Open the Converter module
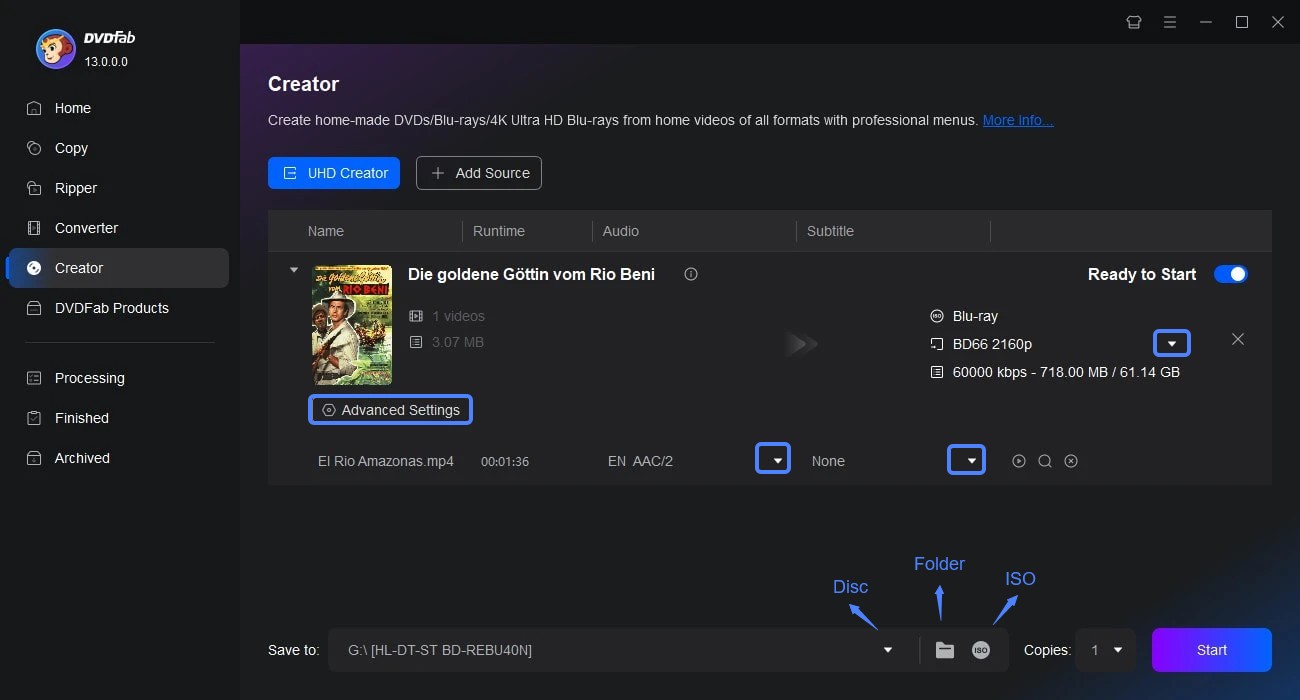Viewport: 1300px width, 700px height. tap(86, 228)
